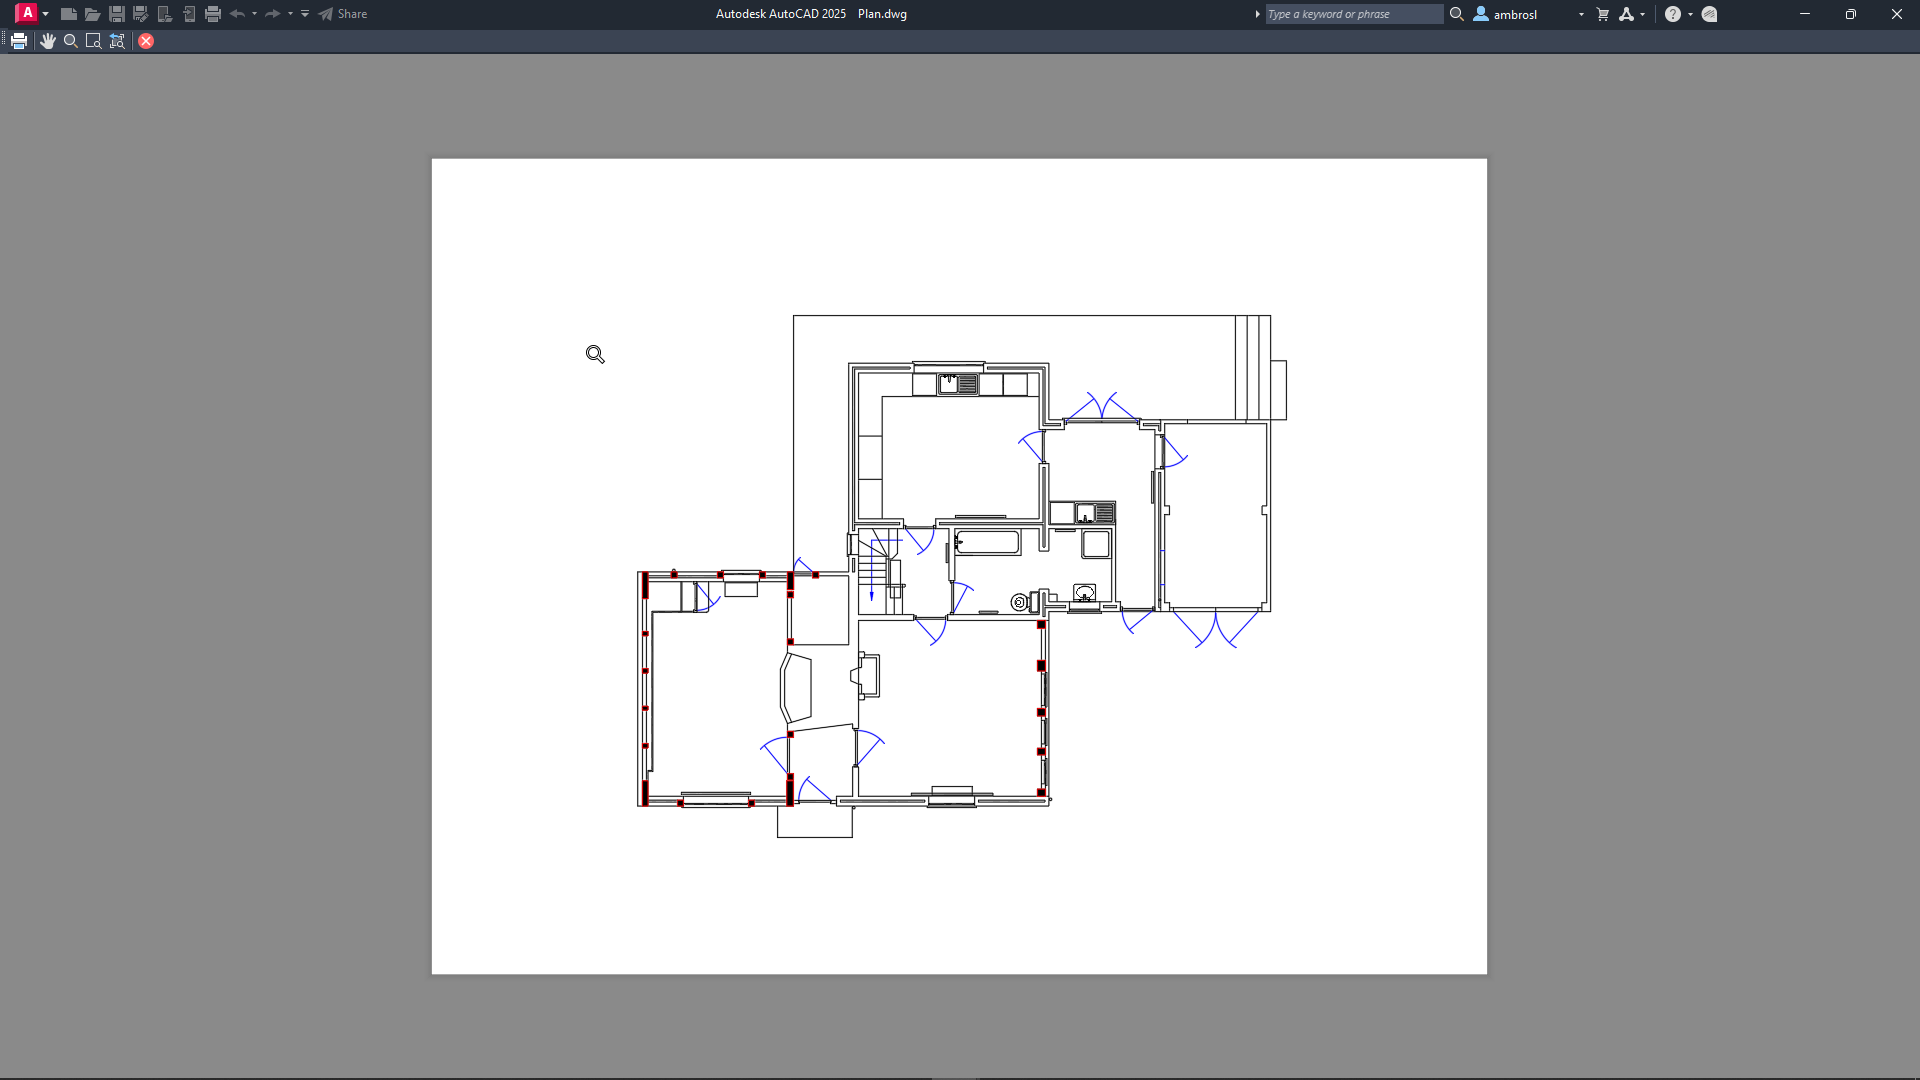Viewport: 1920px width, 1080px height.
Task: Open the ambrosl account menu
Action: pos(1515,14)
